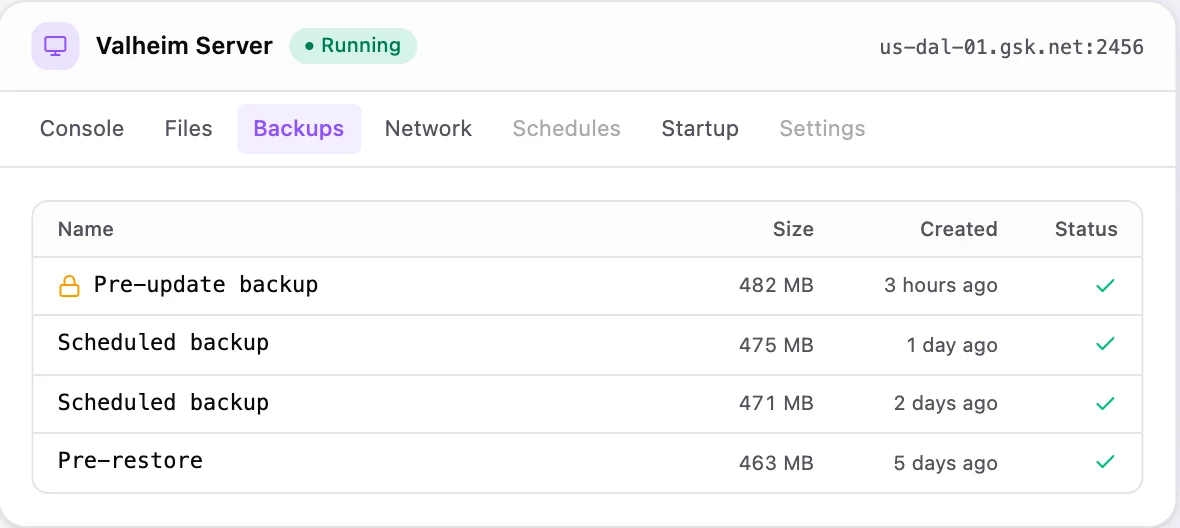Click the 5 days ago timestamp

[946, 463]
